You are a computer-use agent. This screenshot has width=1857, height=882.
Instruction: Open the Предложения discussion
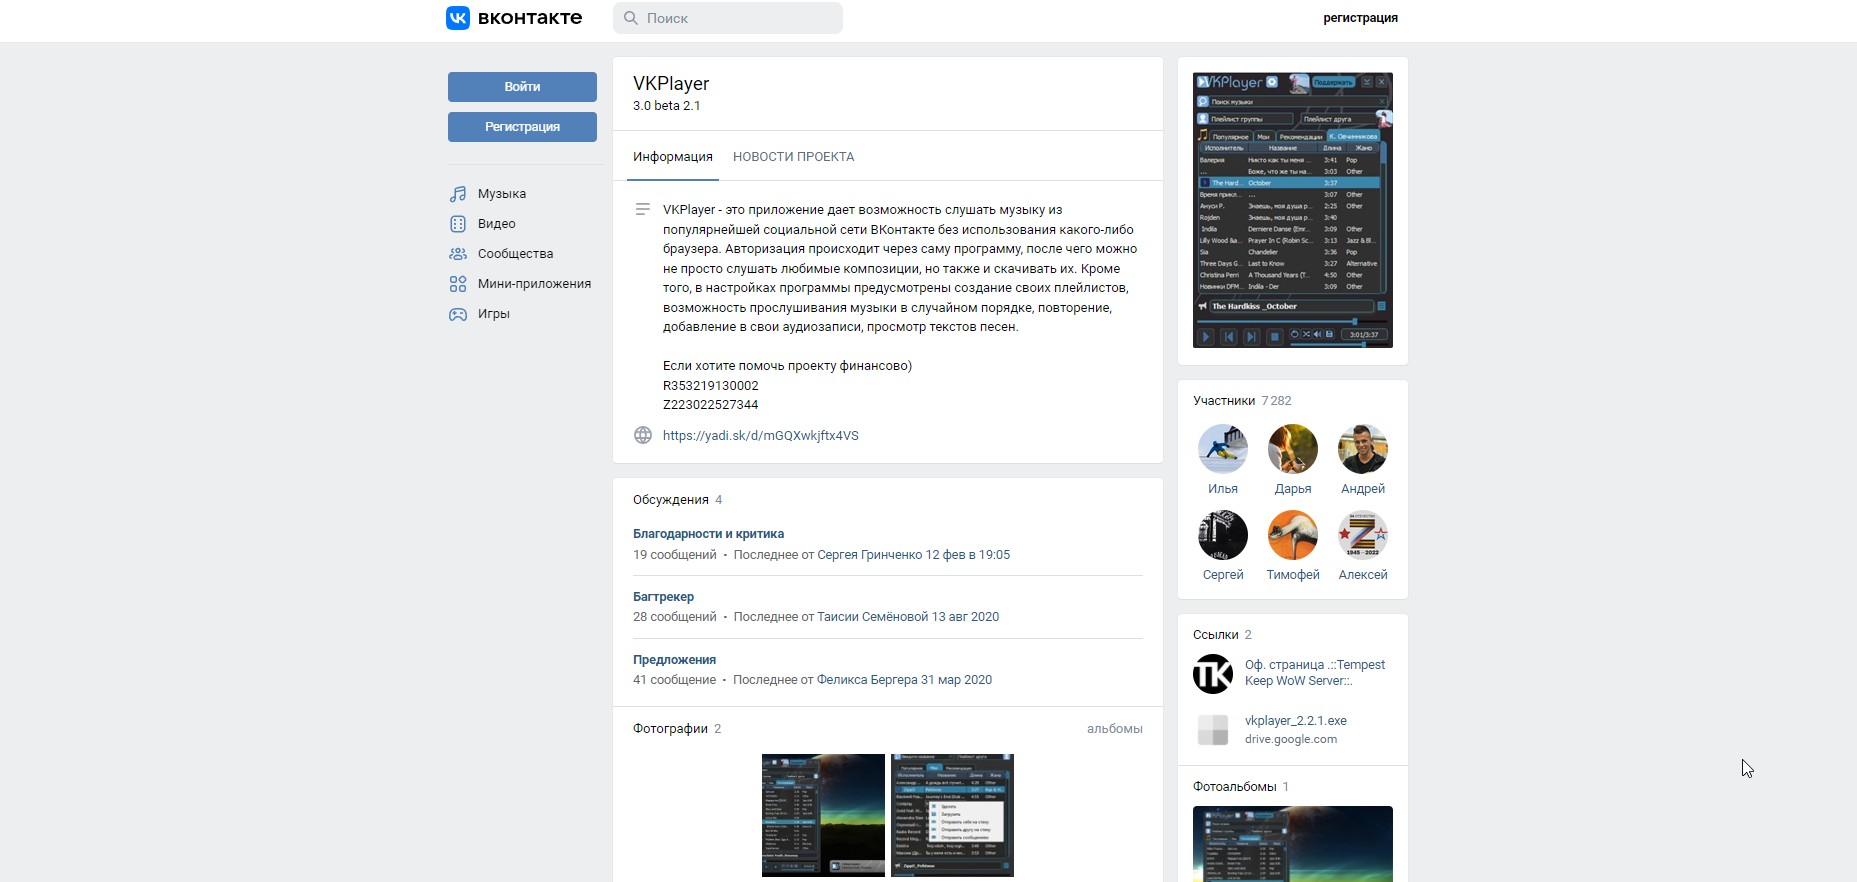coord(674,660)
